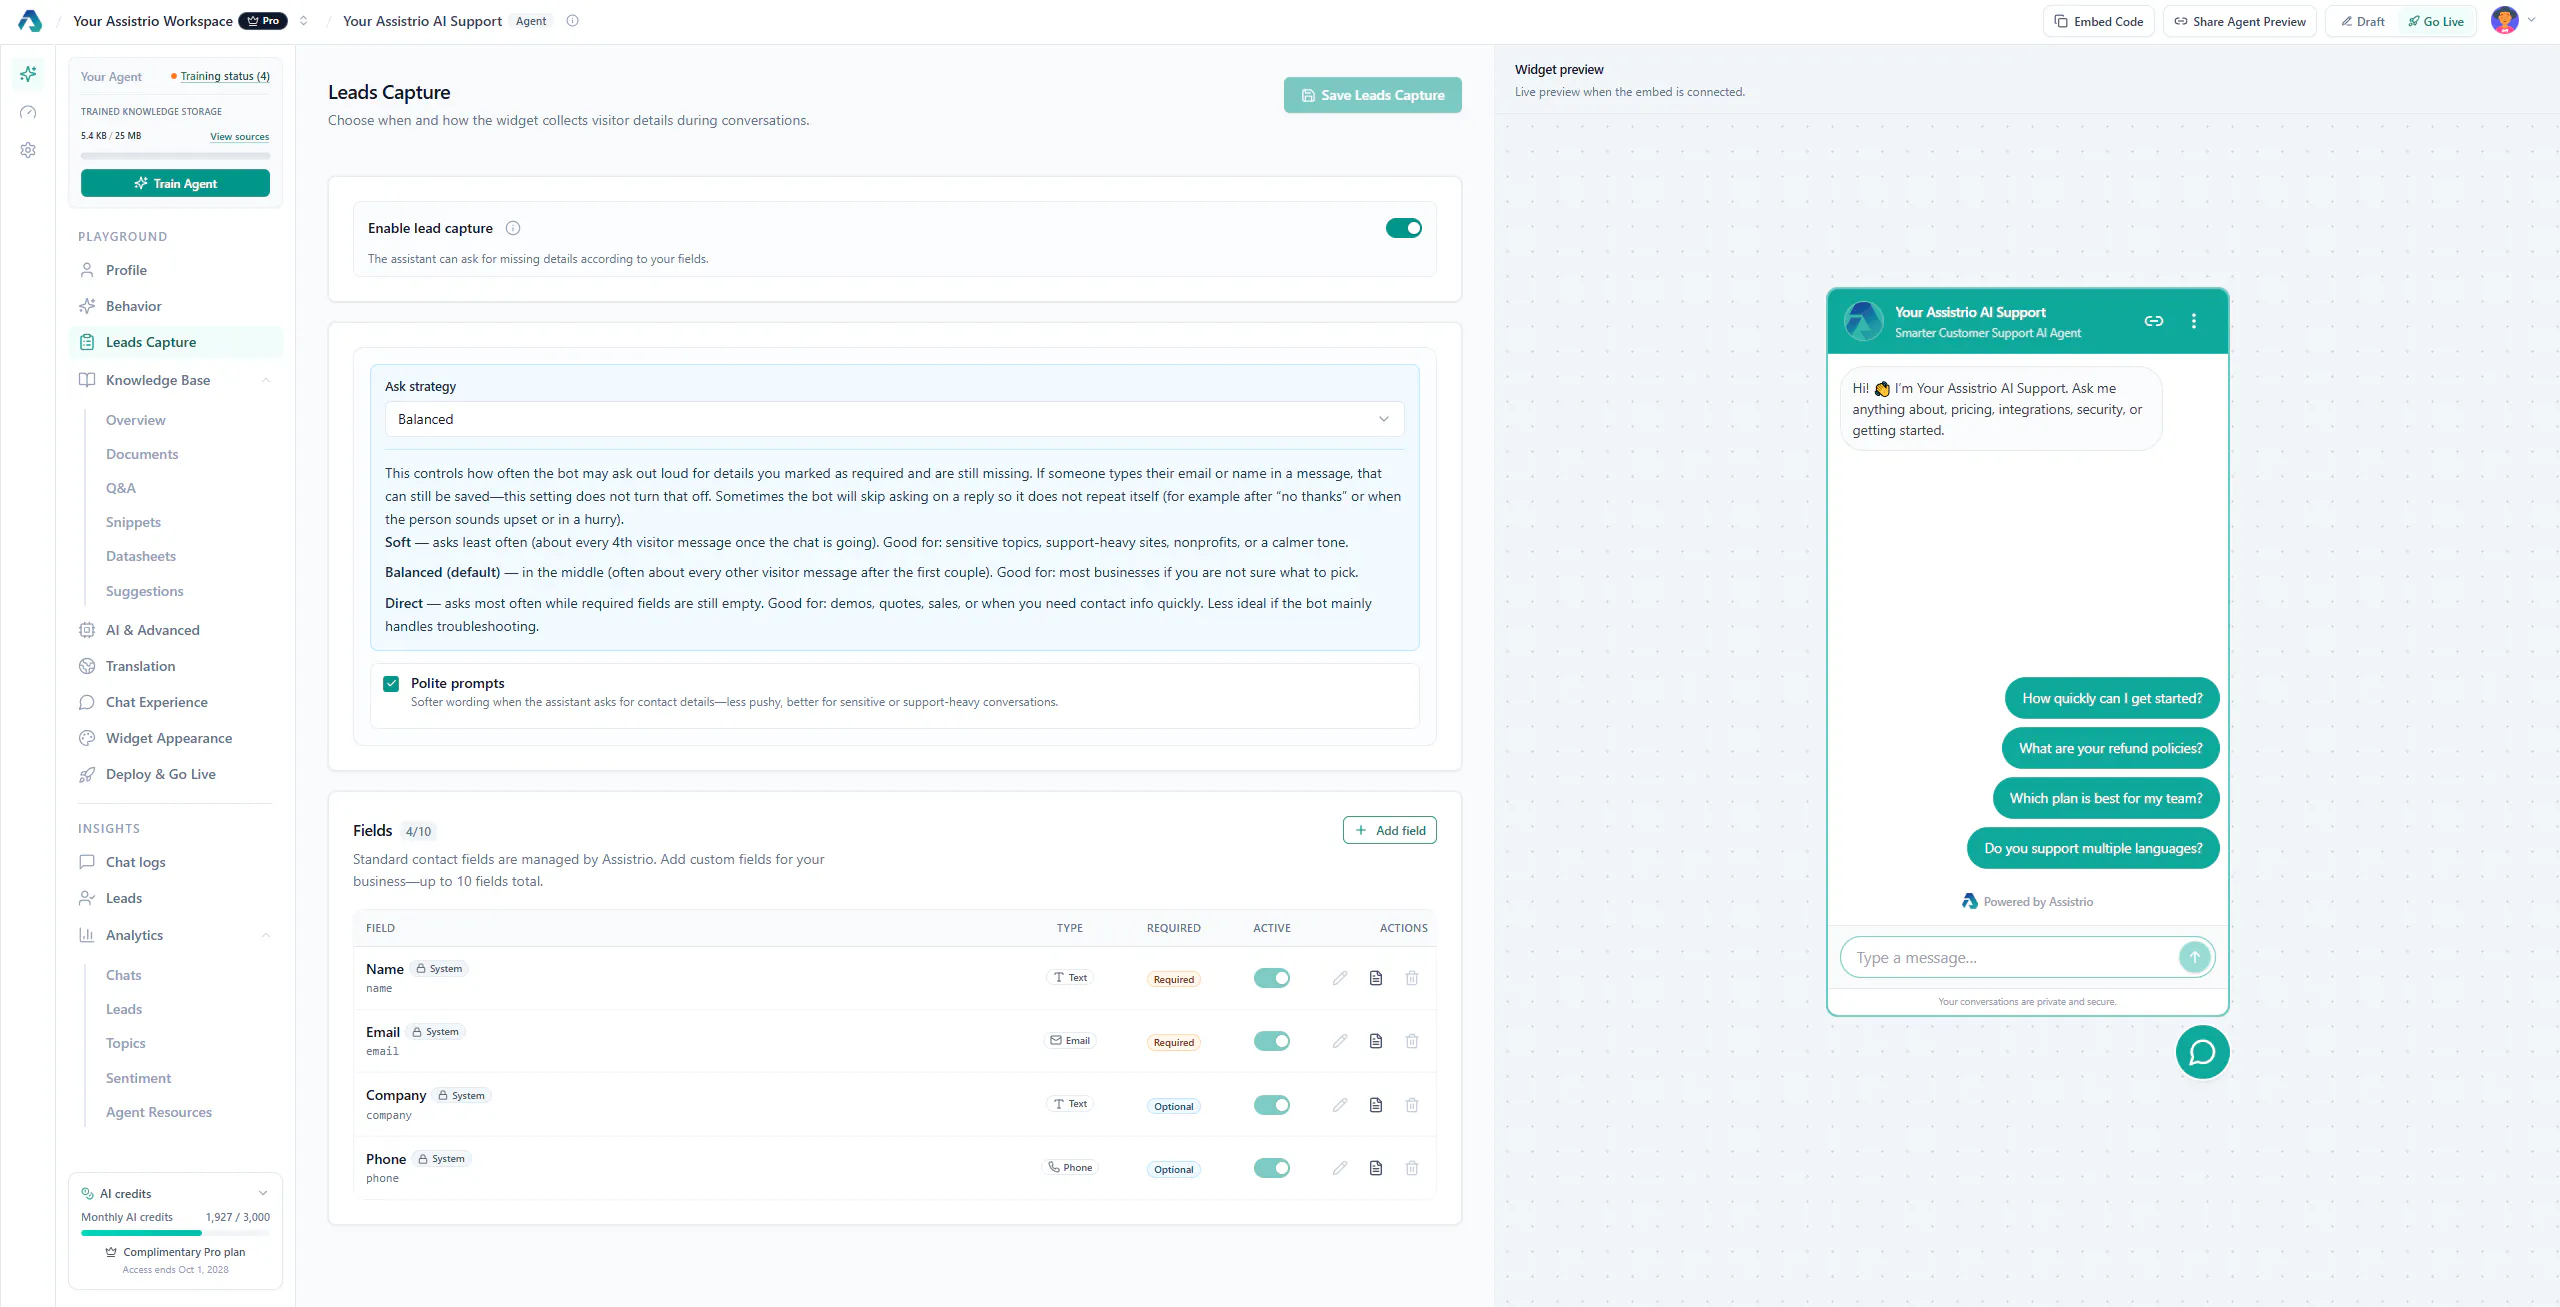2560x1307 pixels.
Task: Collapse the Knowledge Base section
Action: click(266, 380)
